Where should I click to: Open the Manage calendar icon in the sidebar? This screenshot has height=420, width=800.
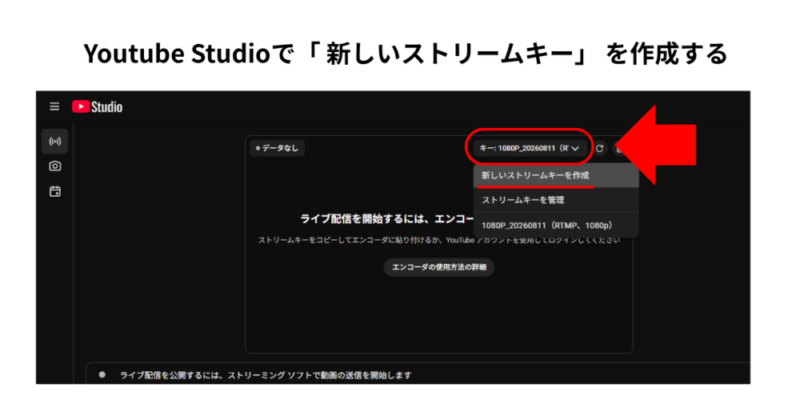click(x=55, y=191)
